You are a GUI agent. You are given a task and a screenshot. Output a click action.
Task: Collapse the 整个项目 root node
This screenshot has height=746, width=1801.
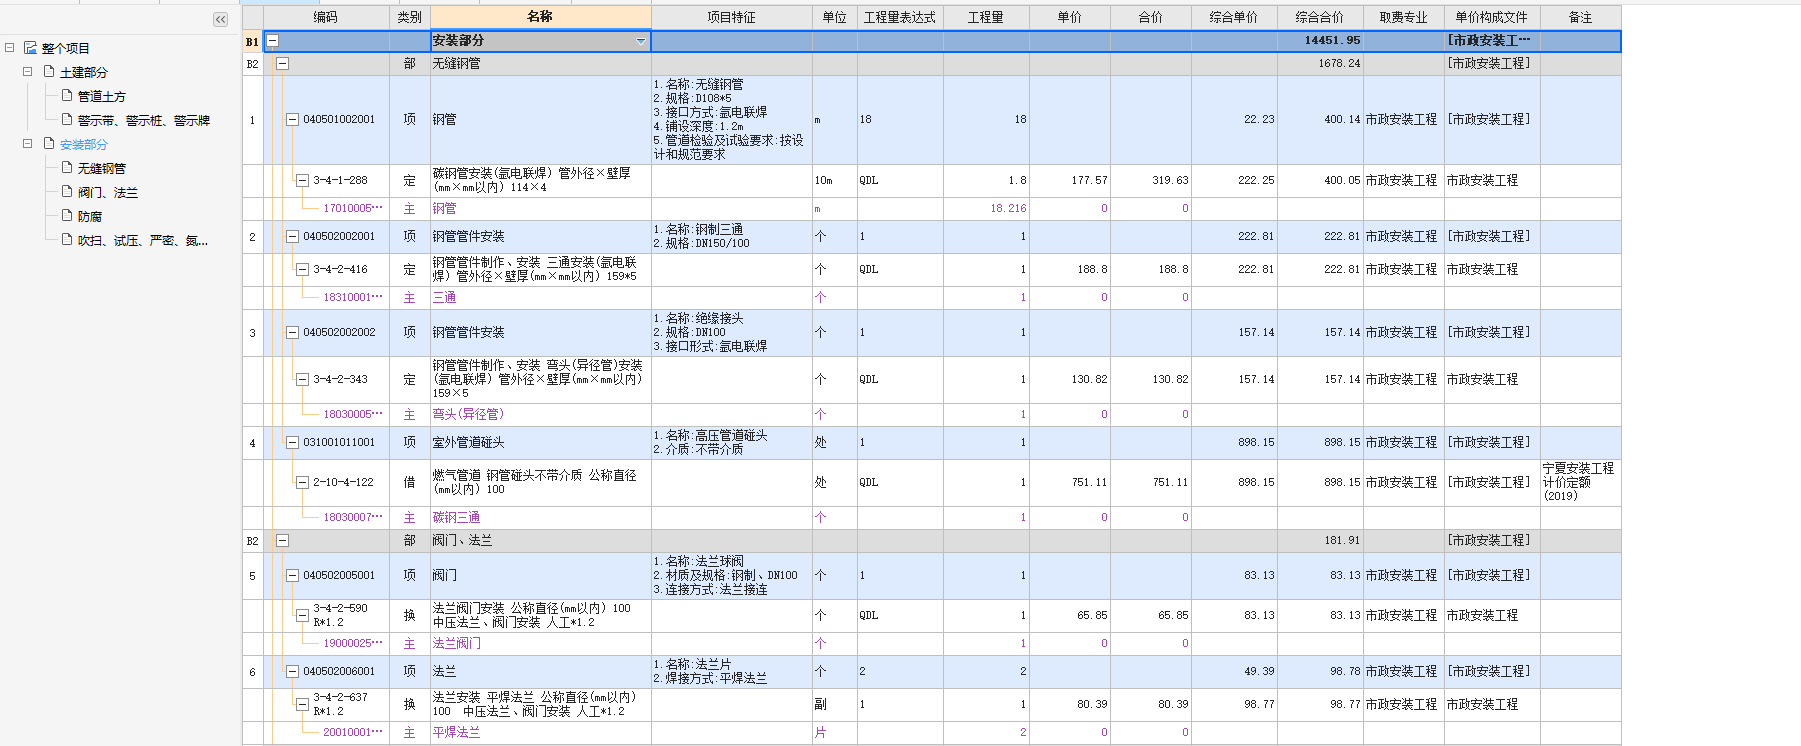point(9,48)
